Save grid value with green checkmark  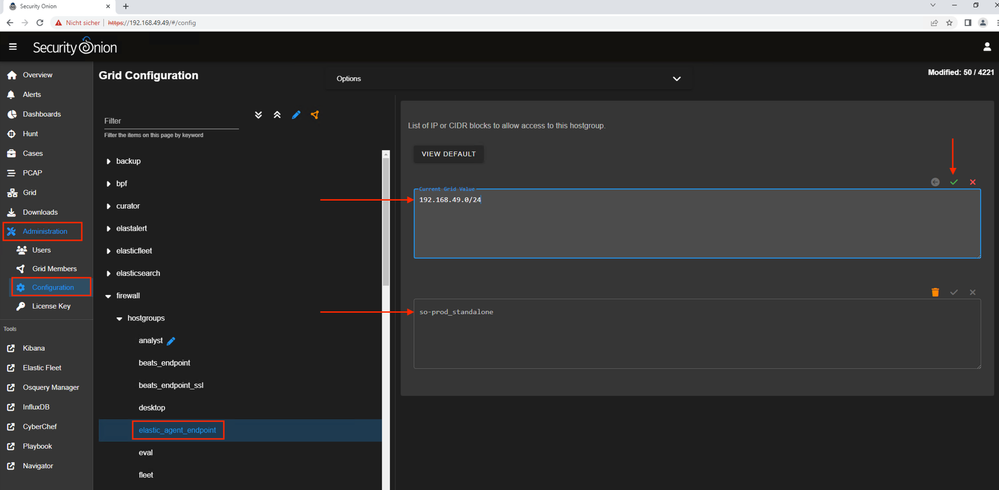tap(954, 182)
